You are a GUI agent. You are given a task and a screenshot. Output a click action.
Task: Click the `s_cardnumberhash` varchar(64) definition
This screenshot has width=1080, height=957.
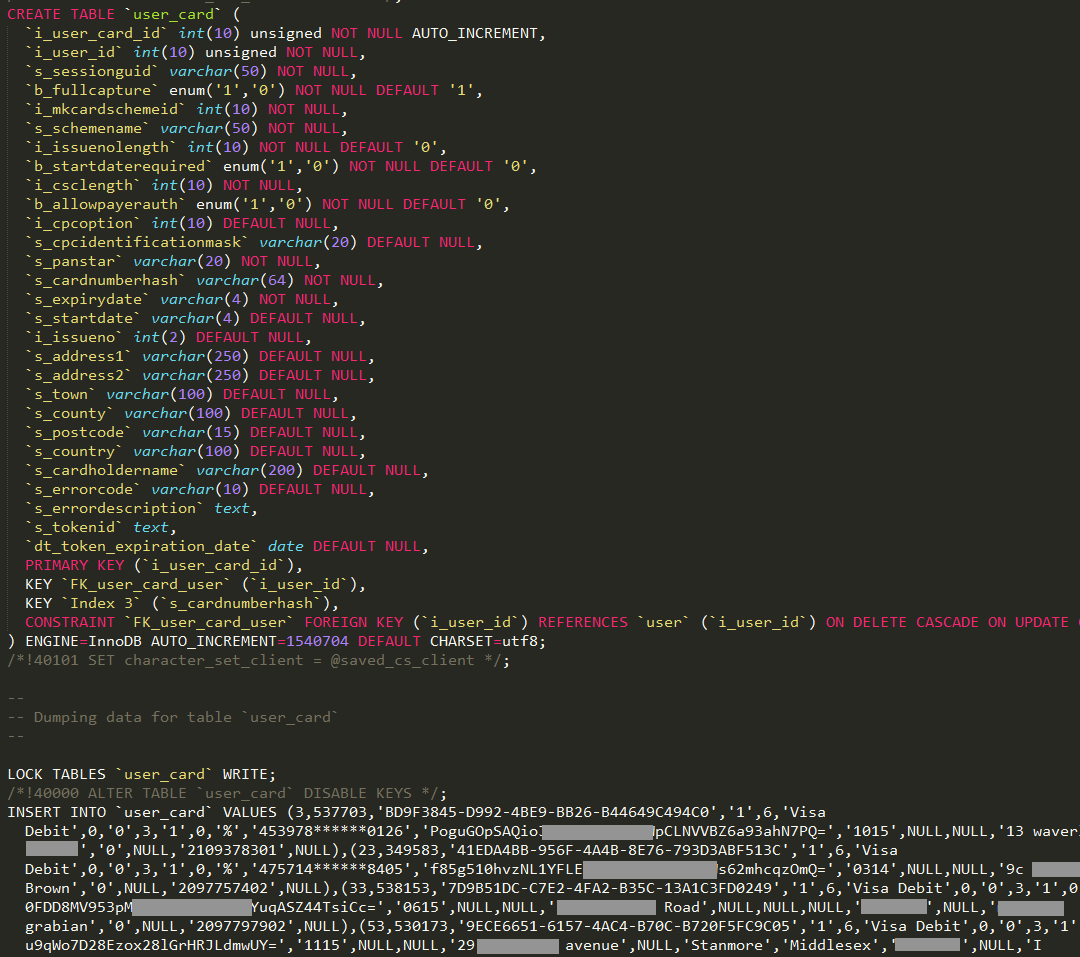pyautogui.click(x=204, y=280)
